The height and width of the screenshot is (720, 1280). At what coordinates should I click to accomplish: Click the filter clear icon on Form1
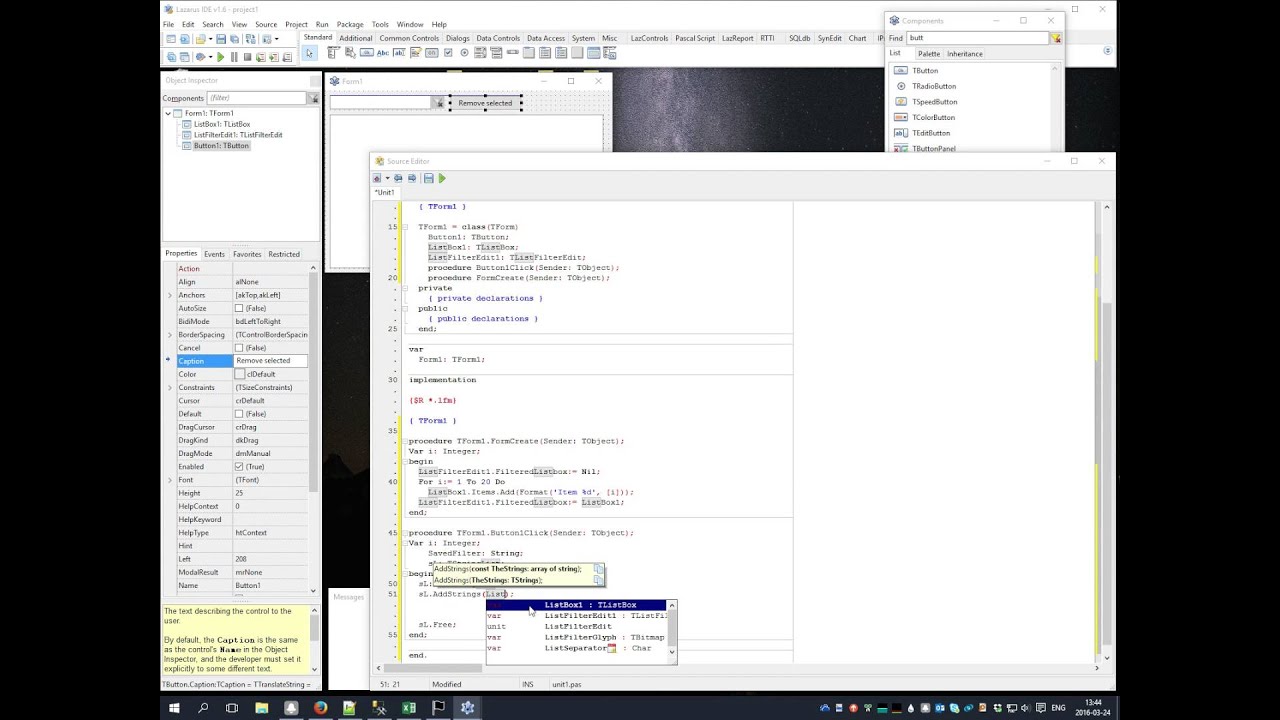coord(438,102)
